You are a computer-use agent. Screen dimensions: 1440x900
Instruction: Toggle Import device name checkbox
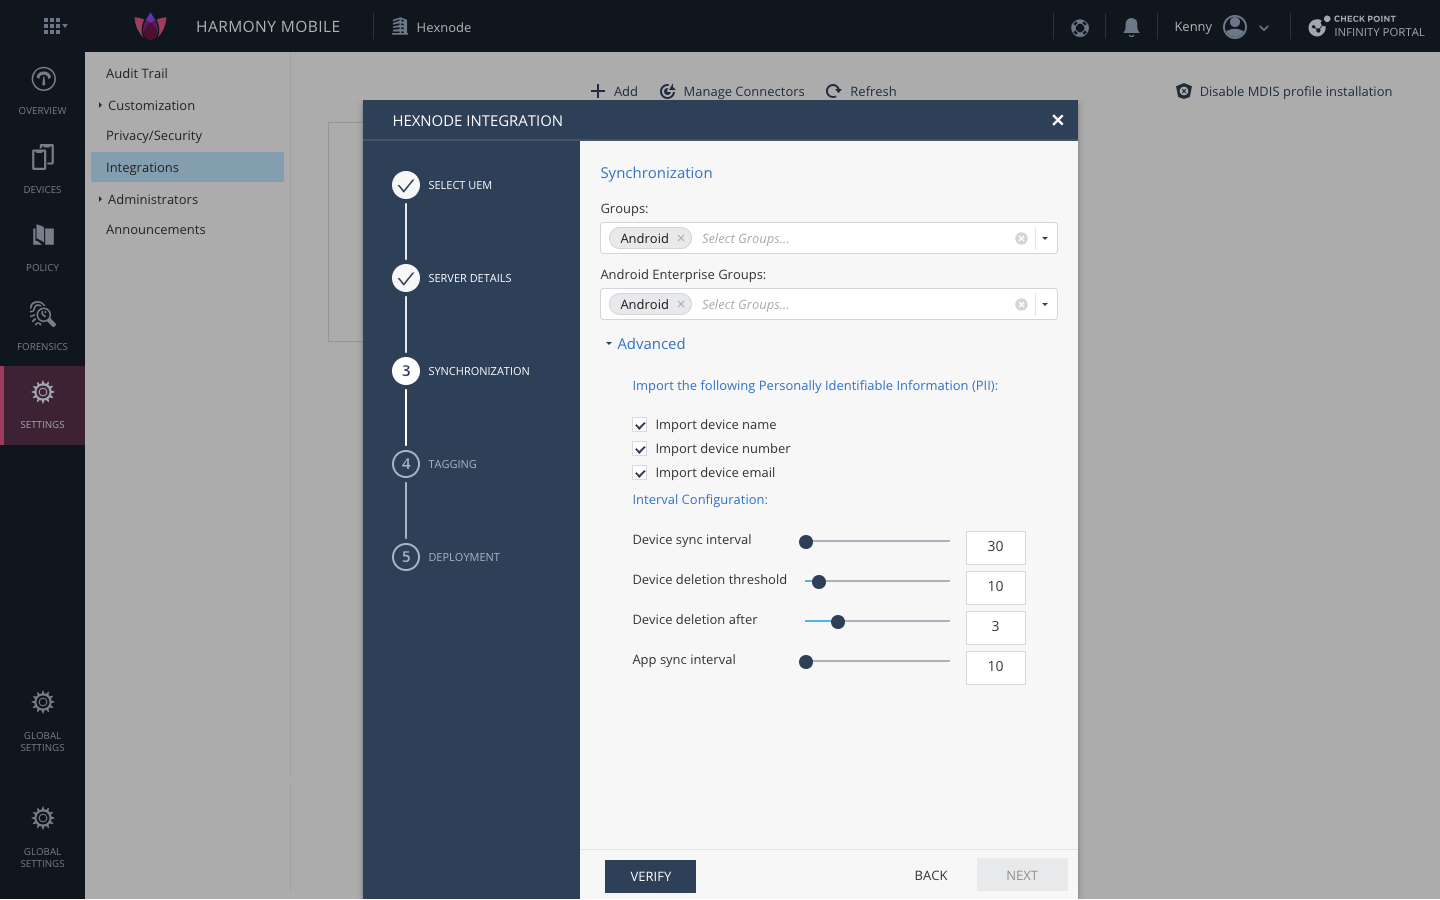point(640,425)
